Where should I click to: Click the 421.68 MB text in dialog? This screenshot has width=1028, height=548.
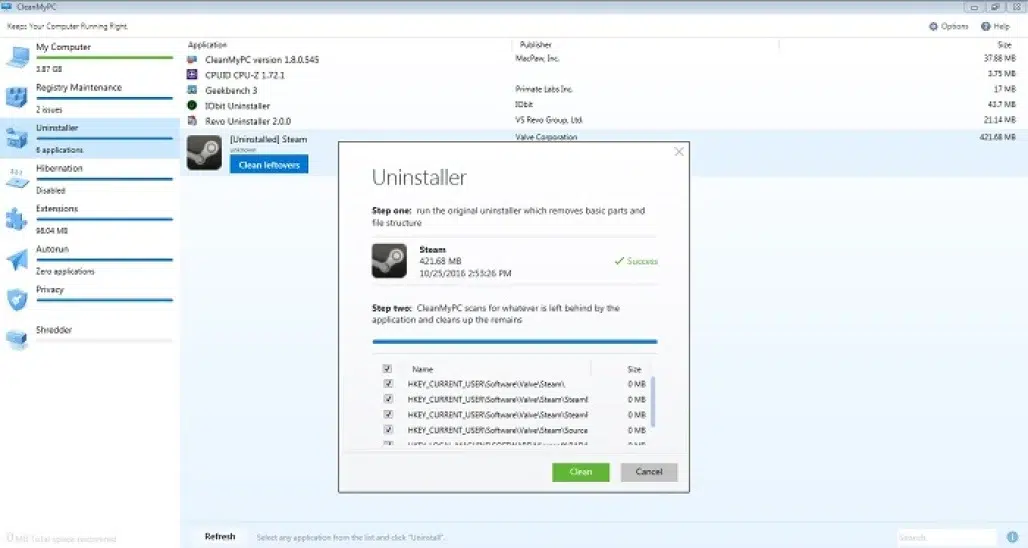tap(440, 261)
